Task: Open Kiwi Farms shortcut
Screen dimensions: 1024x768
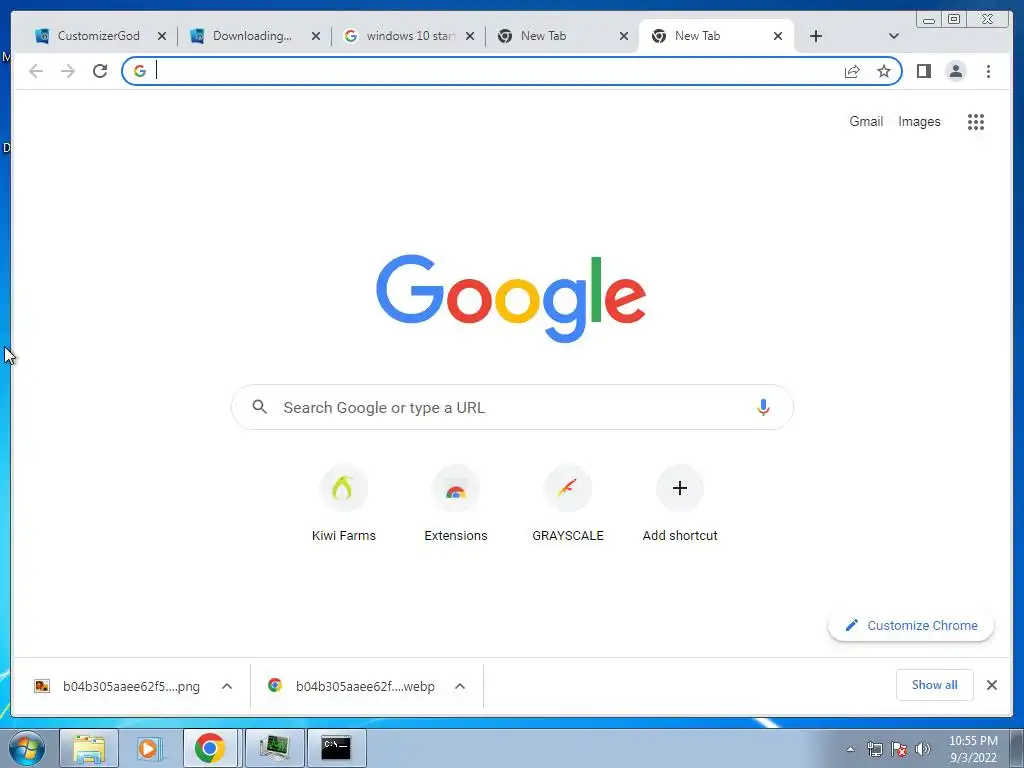Action: (344, 503)
